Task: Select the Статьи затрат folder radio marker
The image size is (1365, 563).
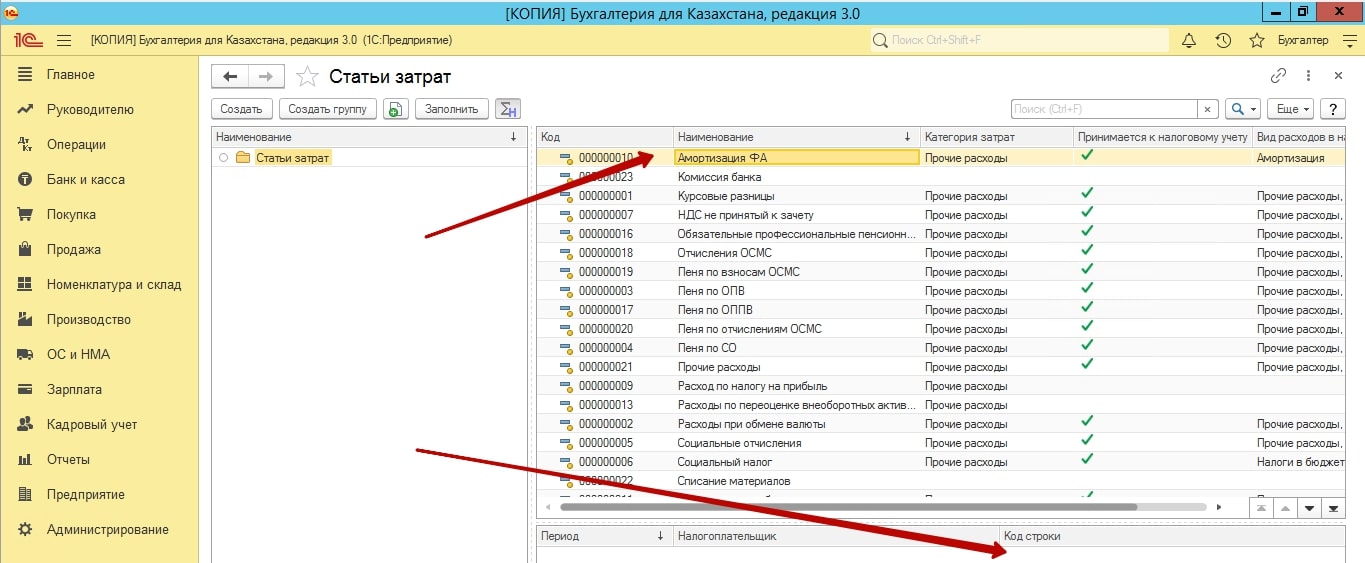Action: coord(224,158)
